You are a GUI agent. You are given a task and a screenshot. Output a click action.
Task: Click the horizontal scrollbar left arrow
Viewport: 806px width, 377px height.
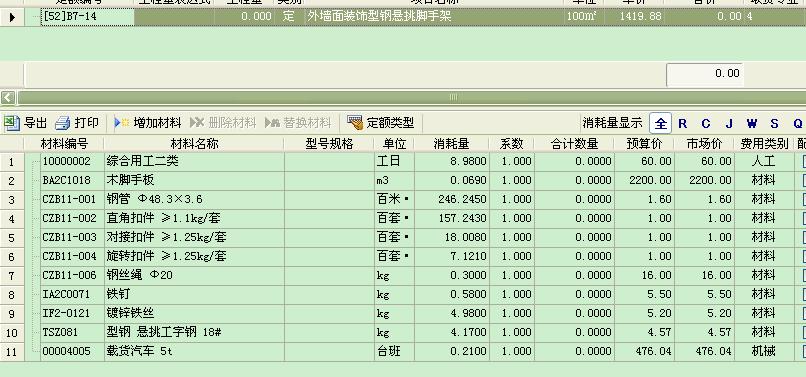tap(8, 97)
